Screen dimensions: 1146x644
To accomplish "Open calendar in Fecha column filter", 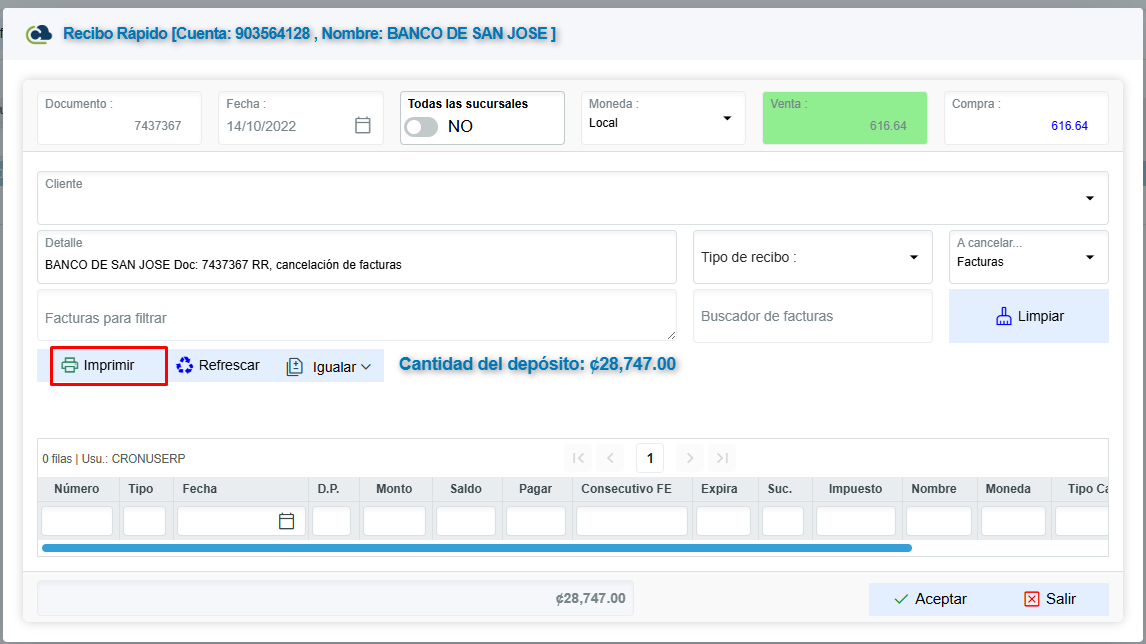I will tap(286, 520).
